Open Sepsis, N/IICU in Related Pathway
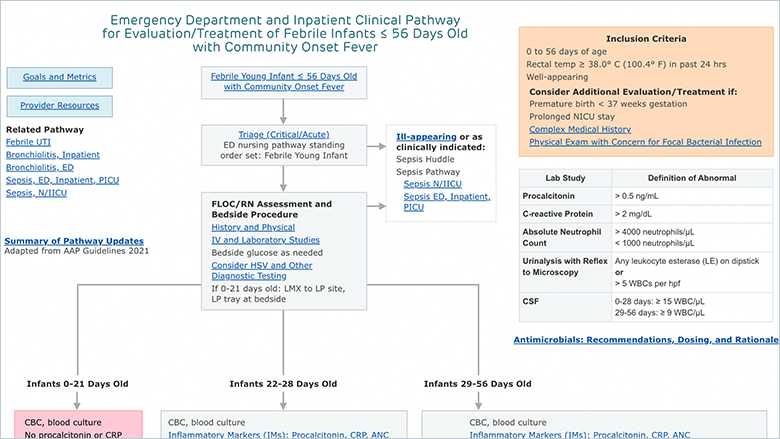The height and width of the screenshot is (439, 780). tap(36, 193)
